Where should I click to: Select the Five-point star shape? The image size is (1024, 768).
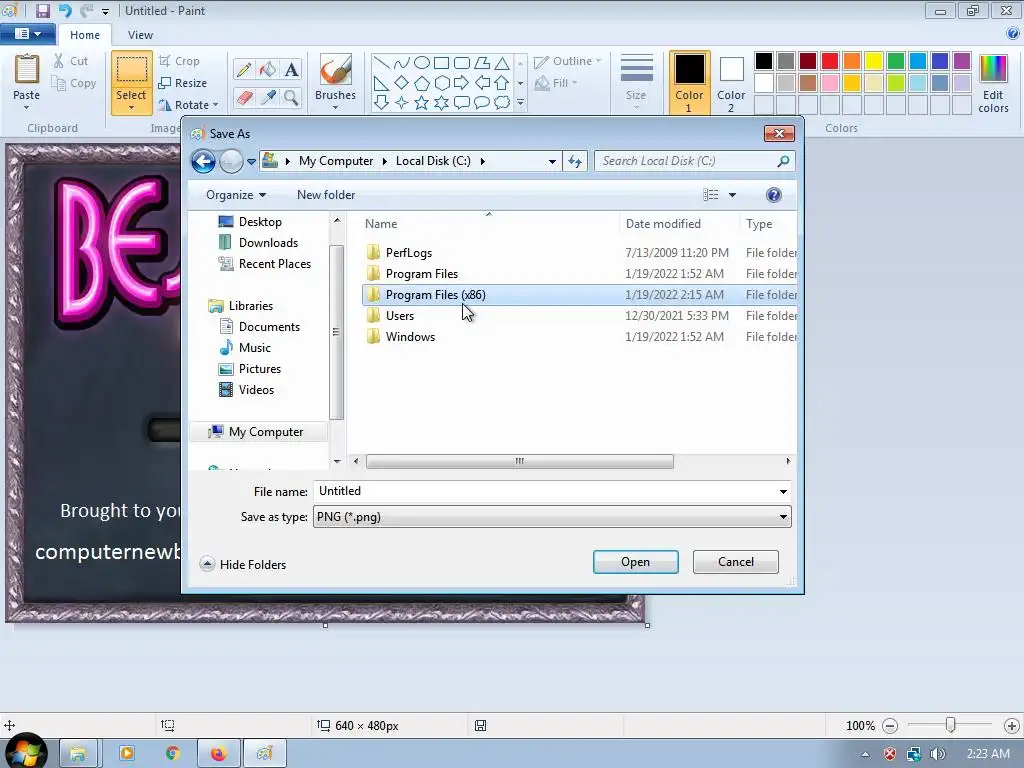pyautogui.click(x=421, y=103)
